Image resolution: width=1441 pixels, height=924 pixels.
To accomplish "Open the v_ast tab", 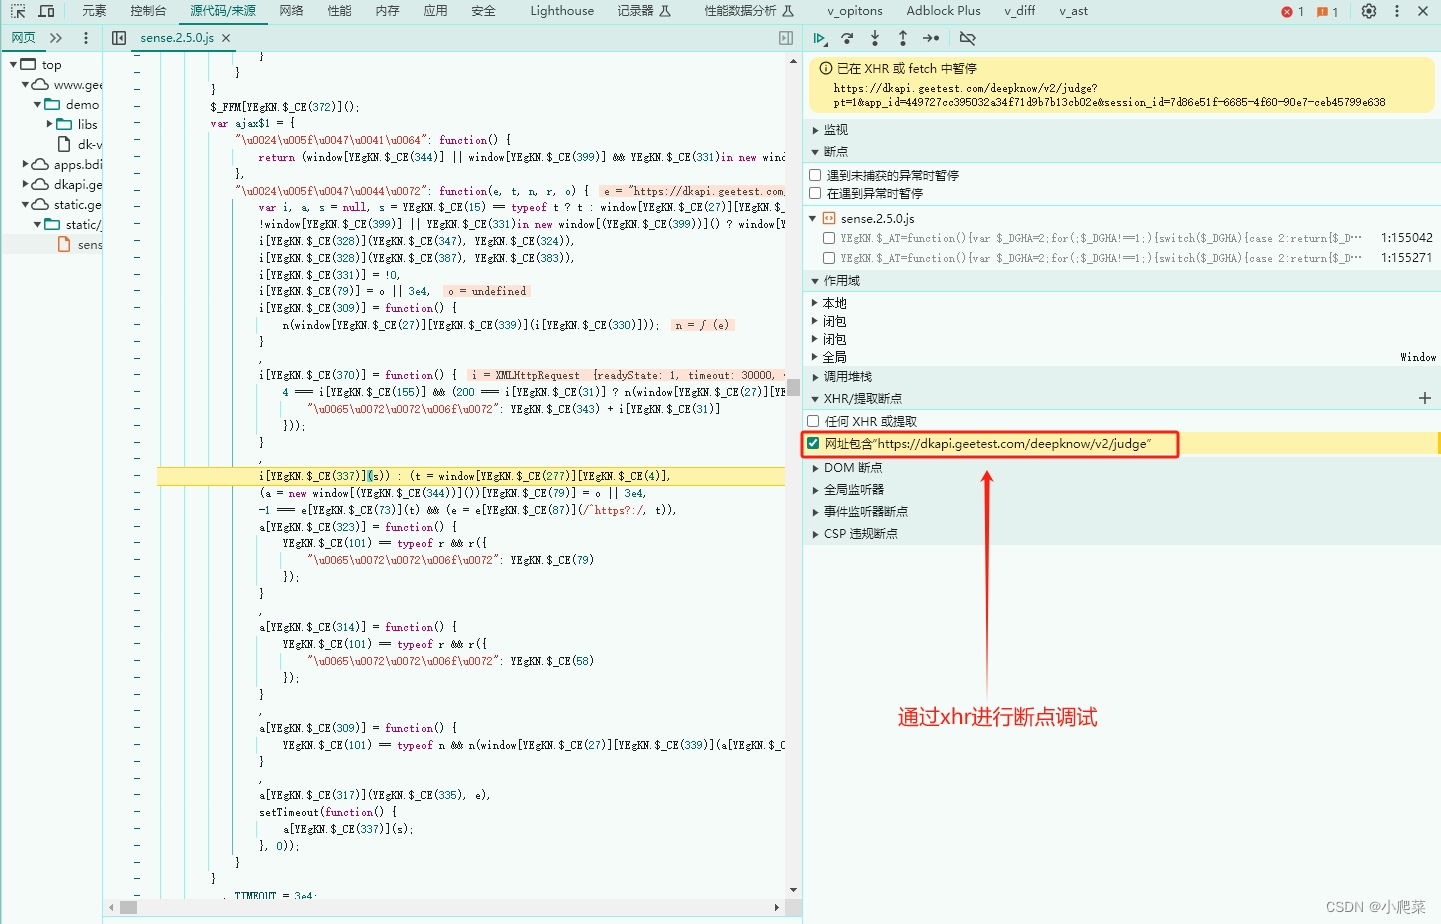I will click(x=1073, y=11).
